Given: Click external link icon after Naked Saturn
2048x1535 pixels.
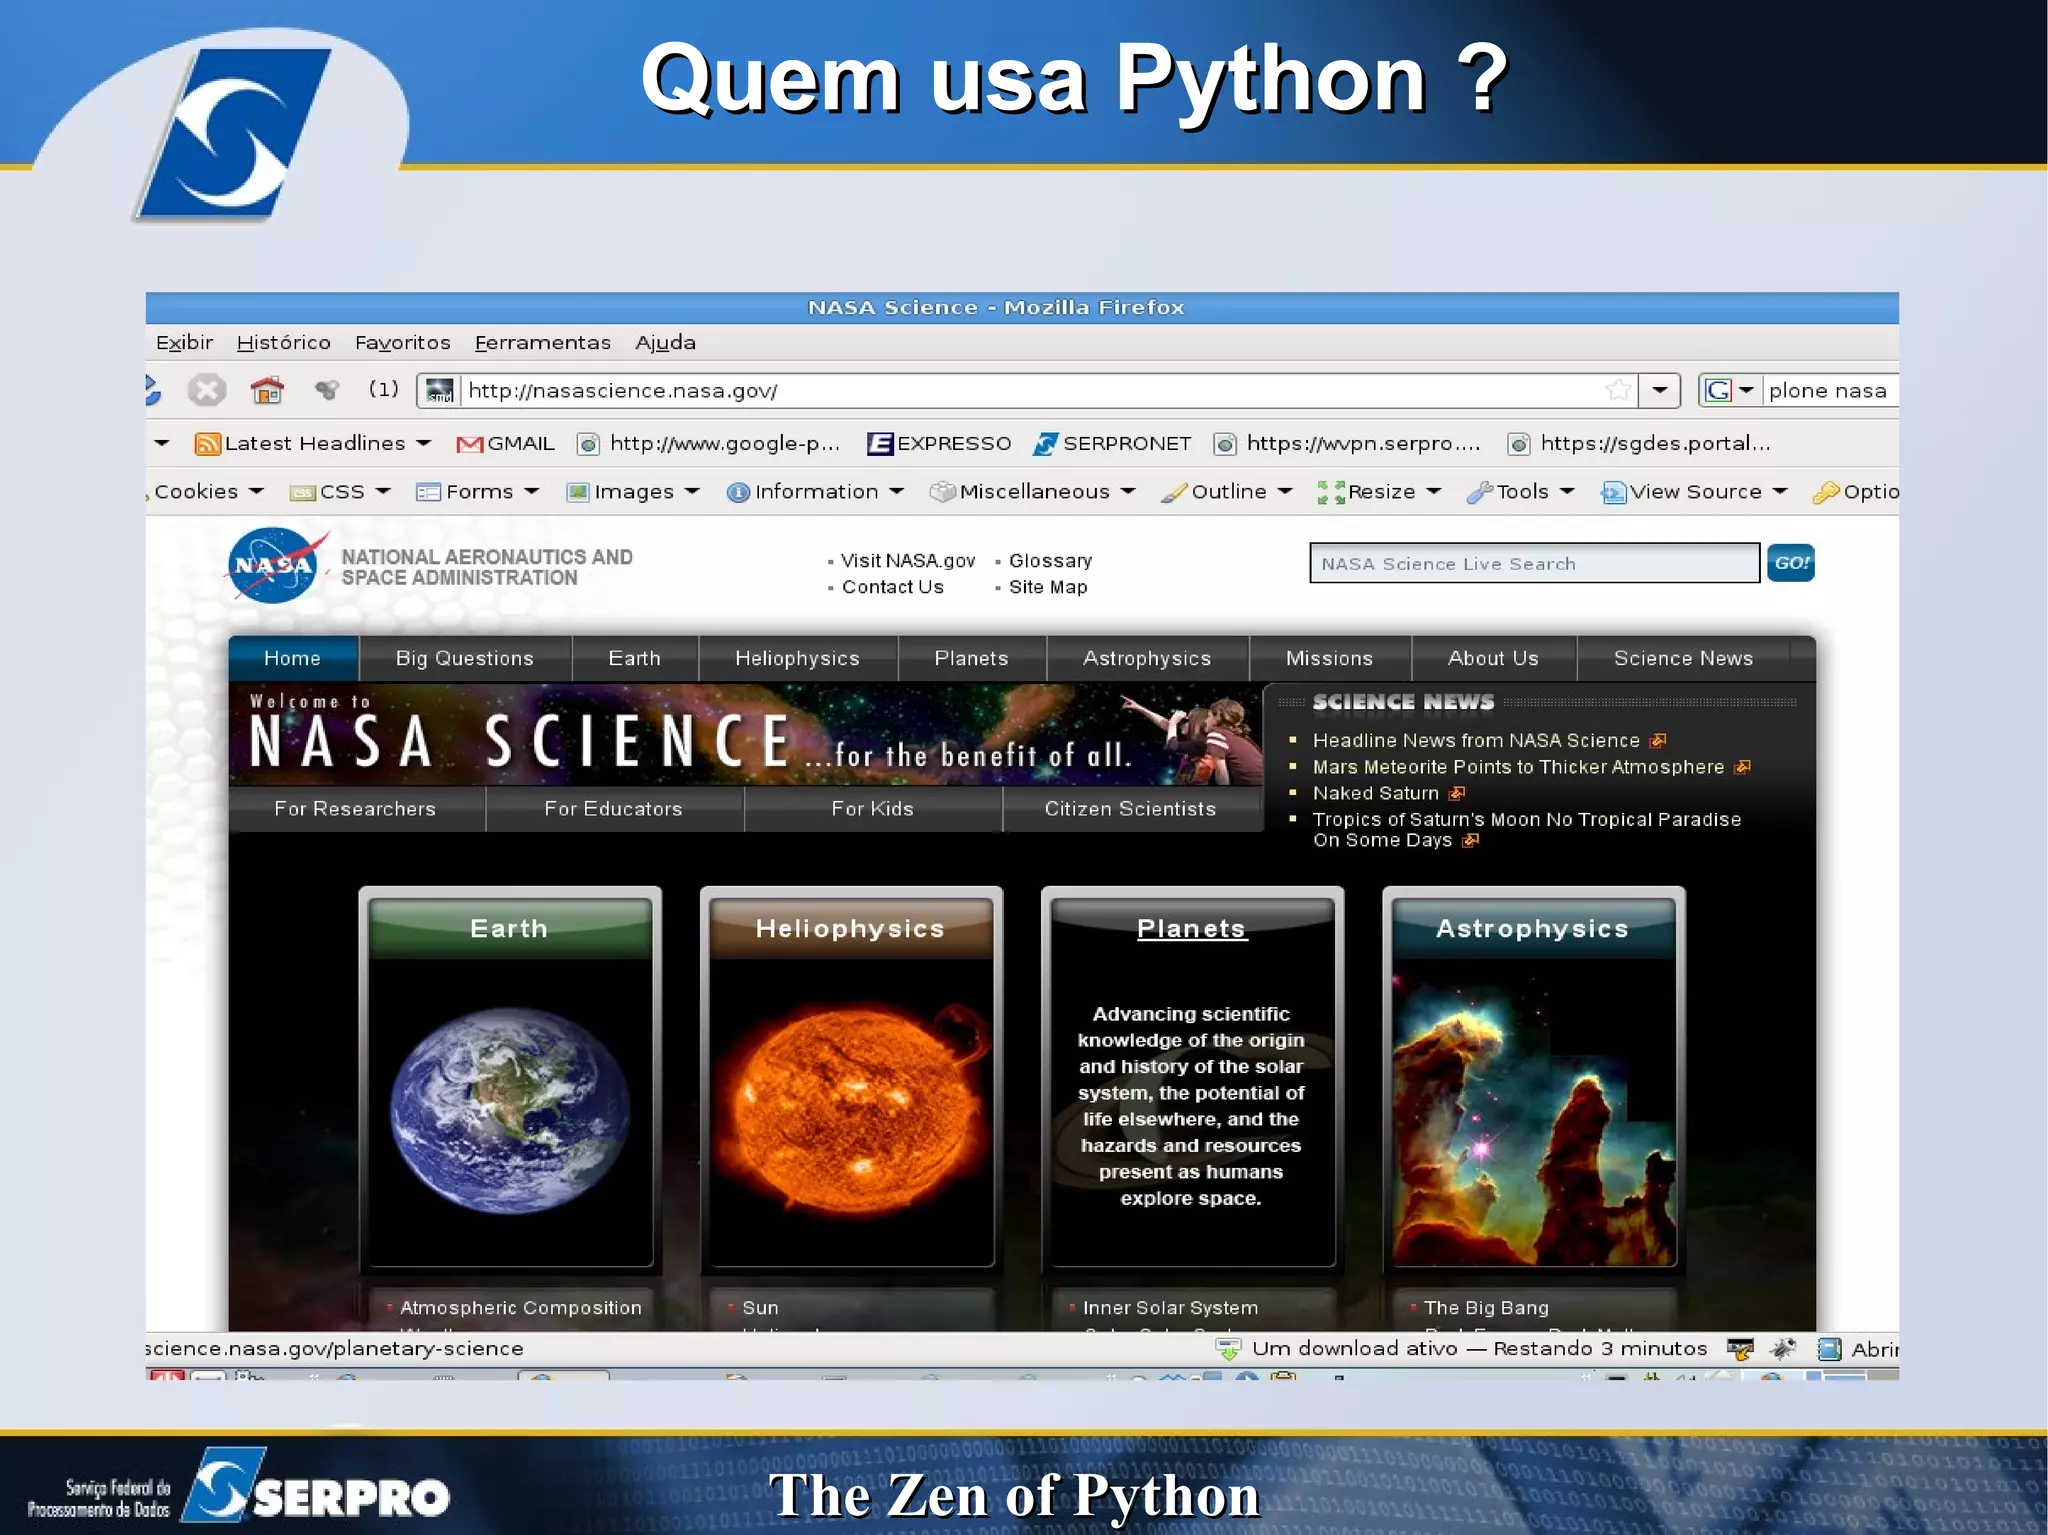Looking at the screenshot, I should click(1457, 794).
